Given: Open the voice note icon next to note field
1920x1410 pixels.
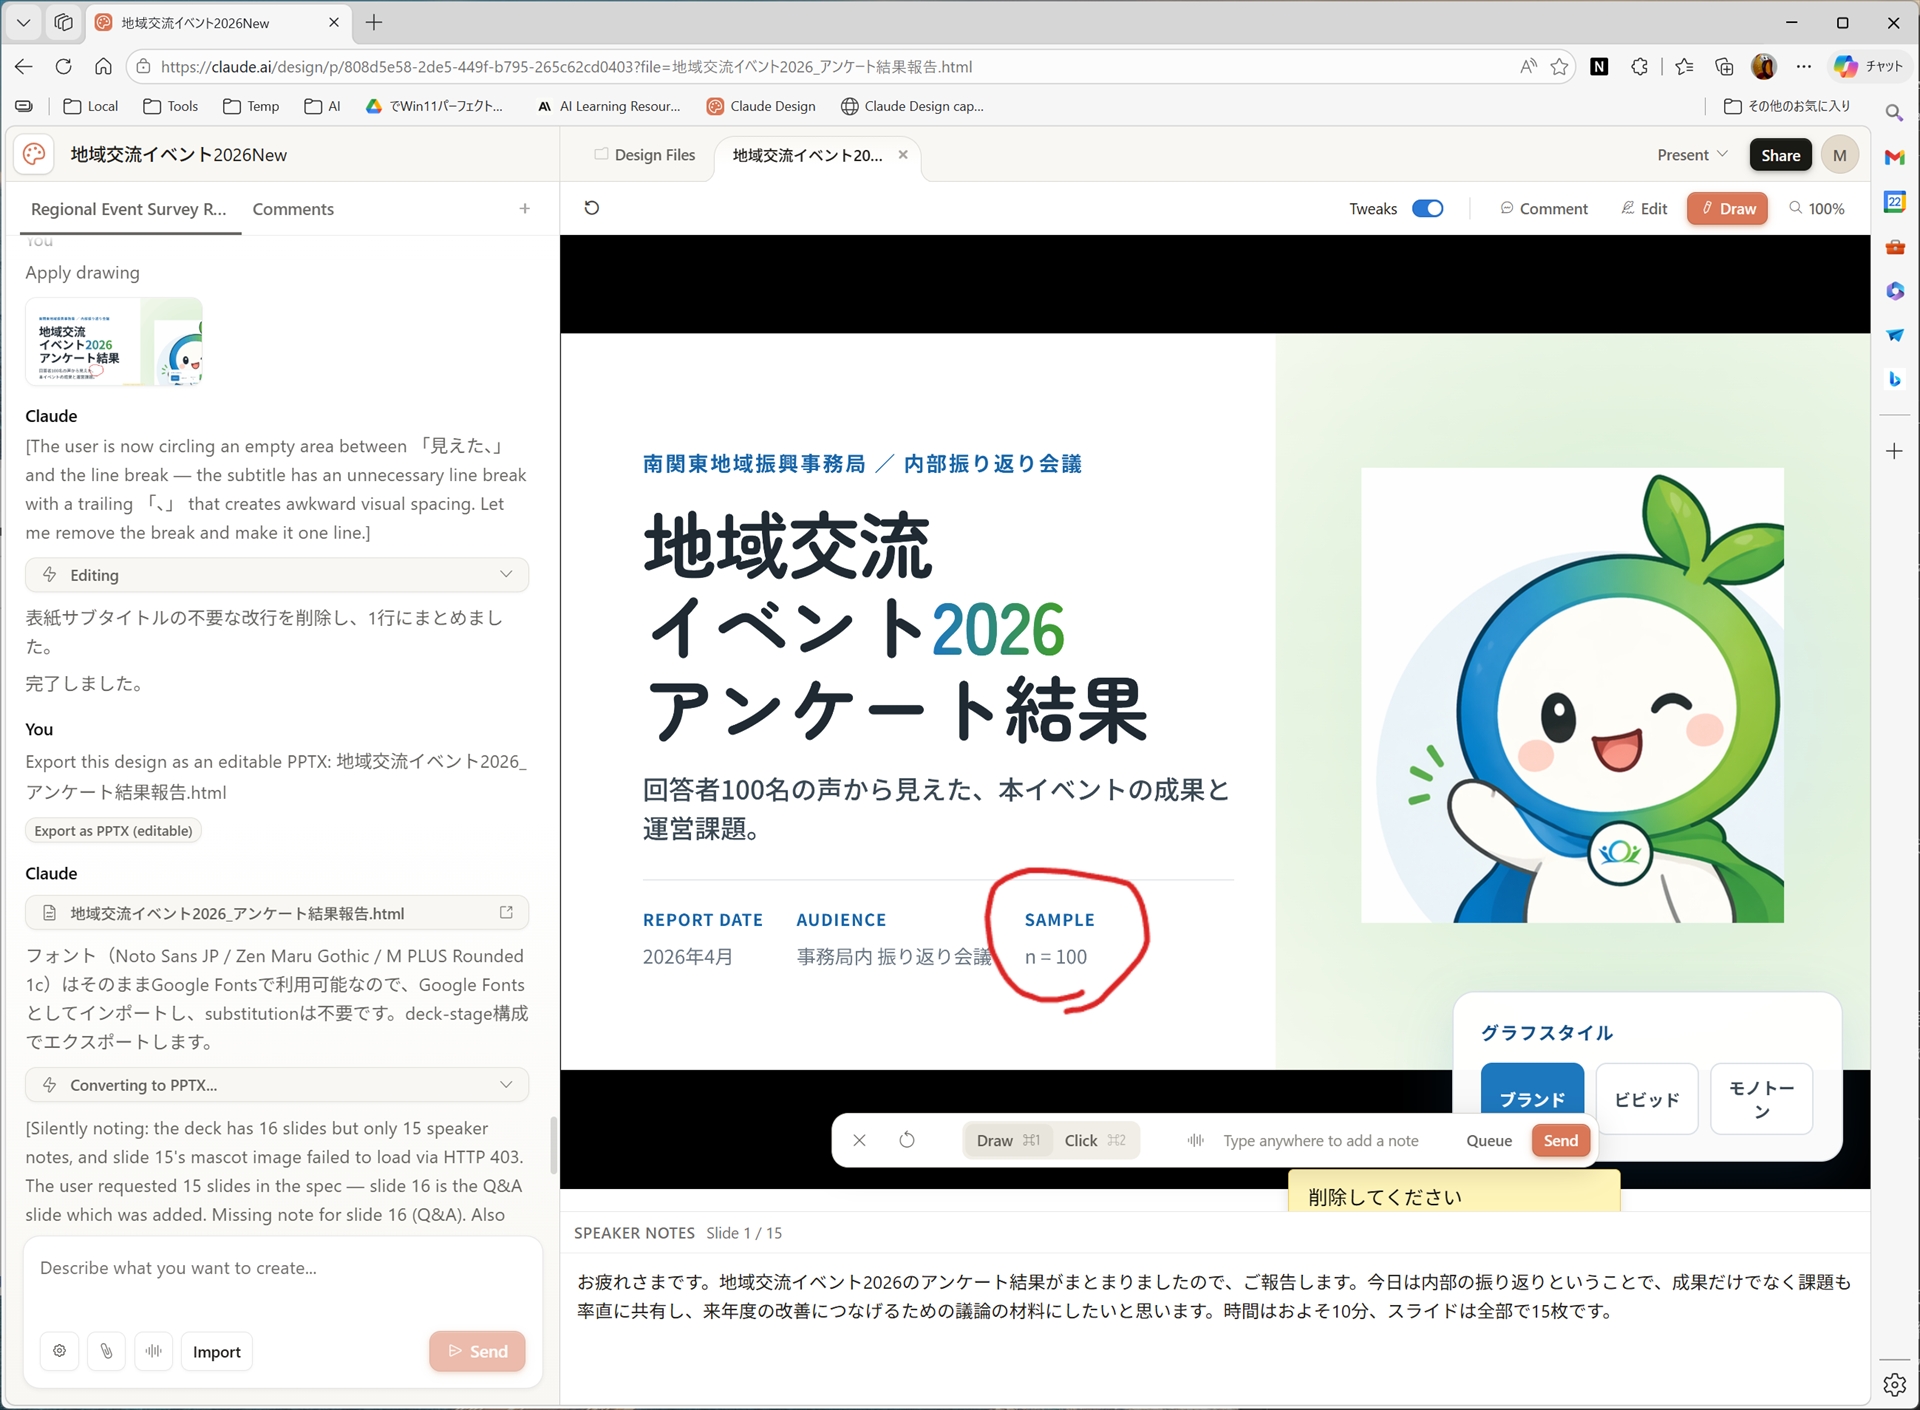Looking at the screenshot, I should (x=1193, y=1140).
